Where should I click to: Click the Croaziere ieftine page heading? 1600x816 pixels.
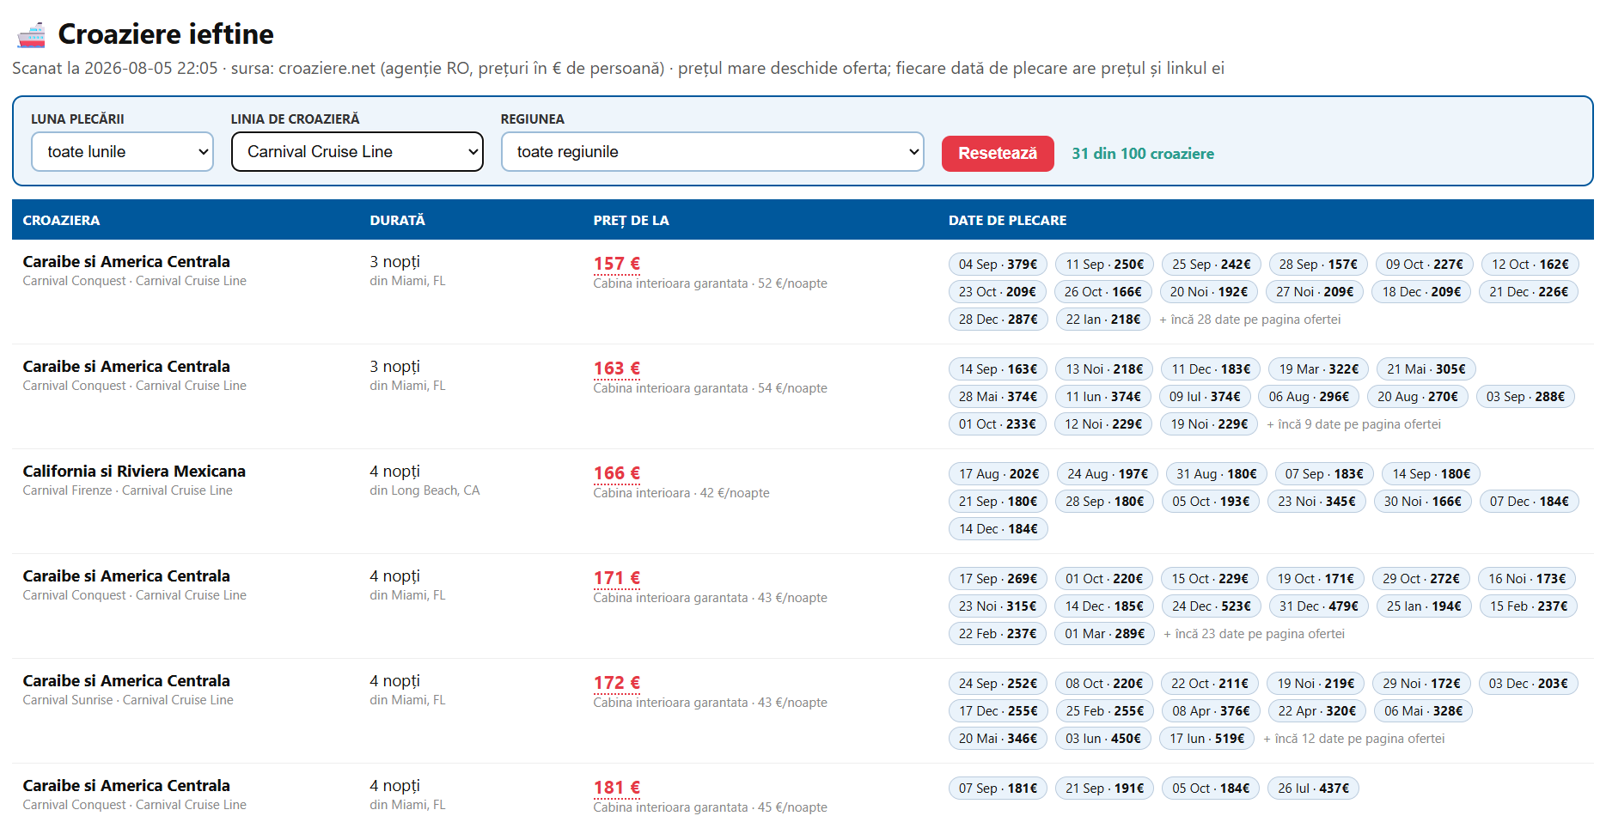[166, 34]
